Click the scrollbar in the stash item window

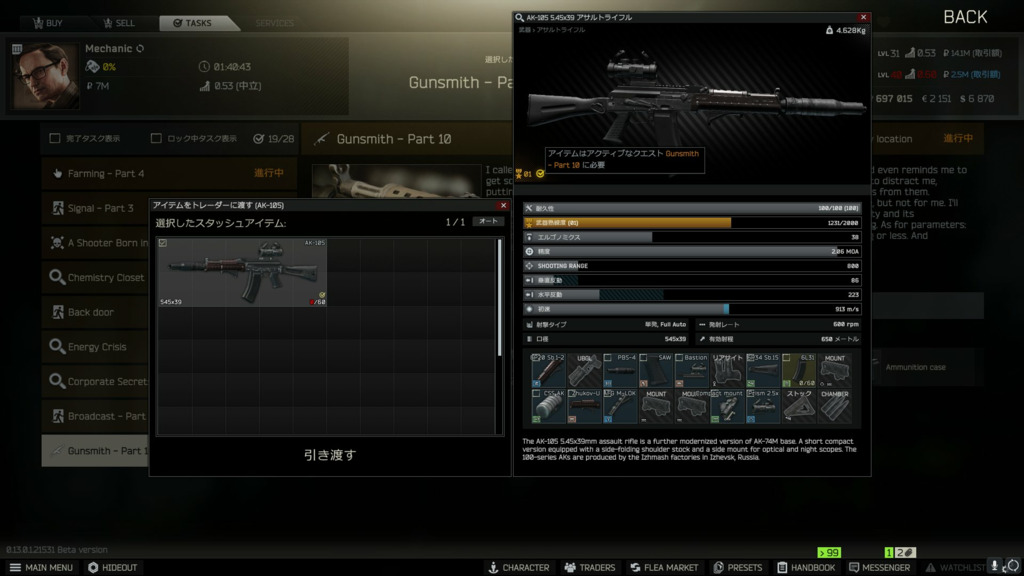500,298
